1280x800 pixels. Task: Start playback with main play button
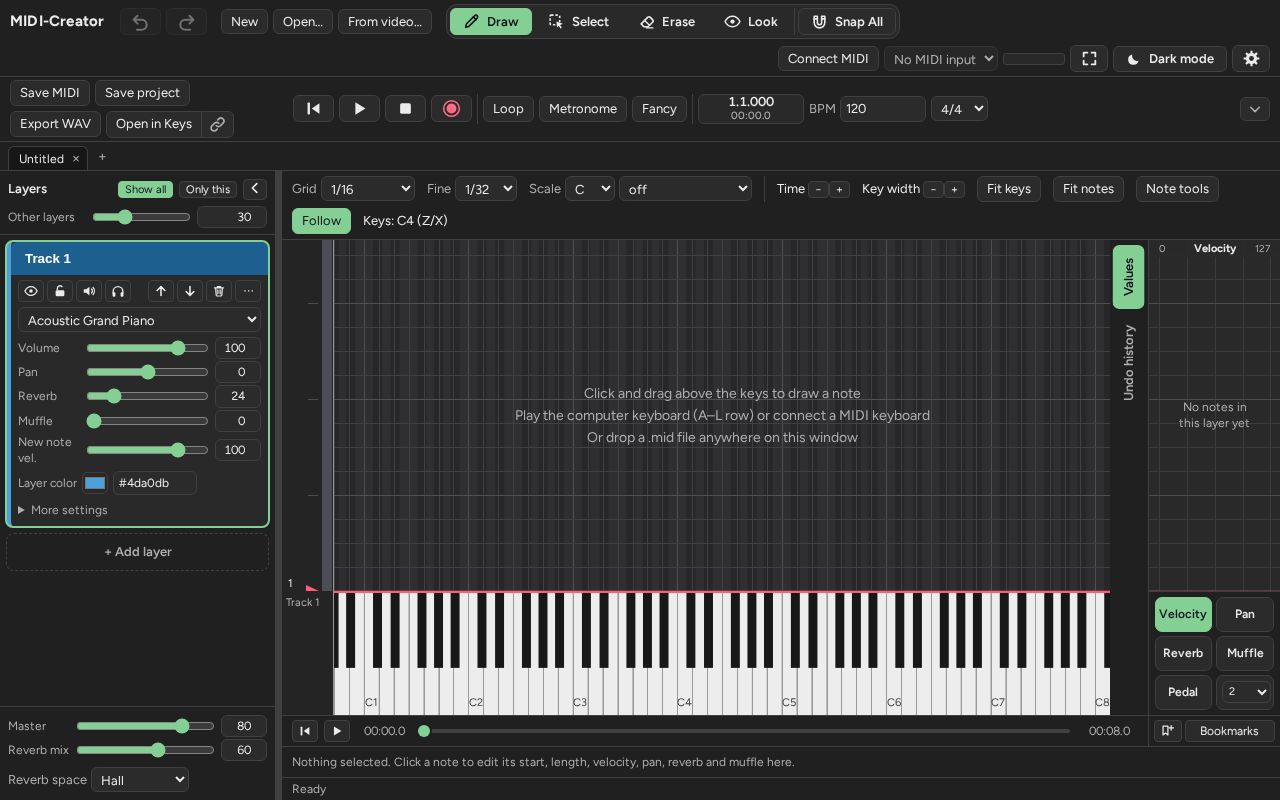point(359,109)
